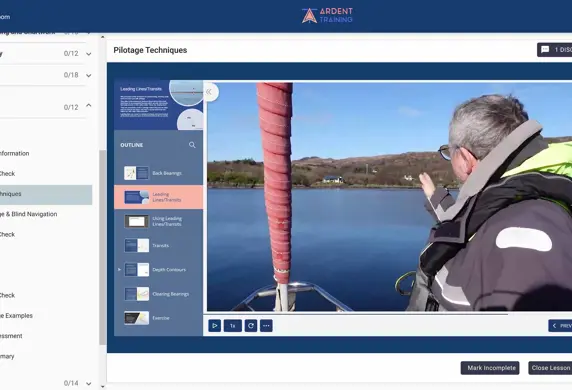Viewport: 572px width, 390px height.
Task: Select the highlighted Techniques lesson
Action: [46, 194]
